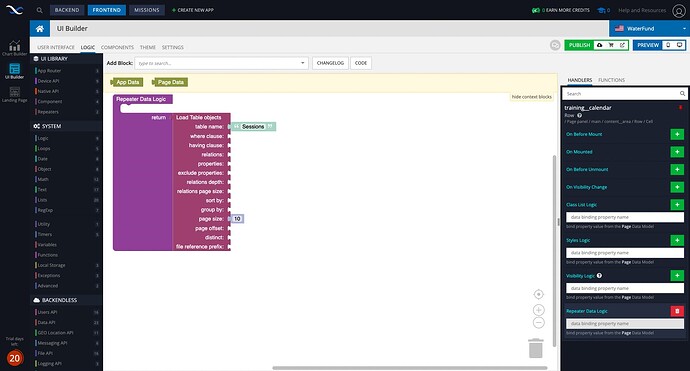The width and height of the screenshot is (690, 371).
Task: Open the MISSIONS tab
Action: point(147,10)
